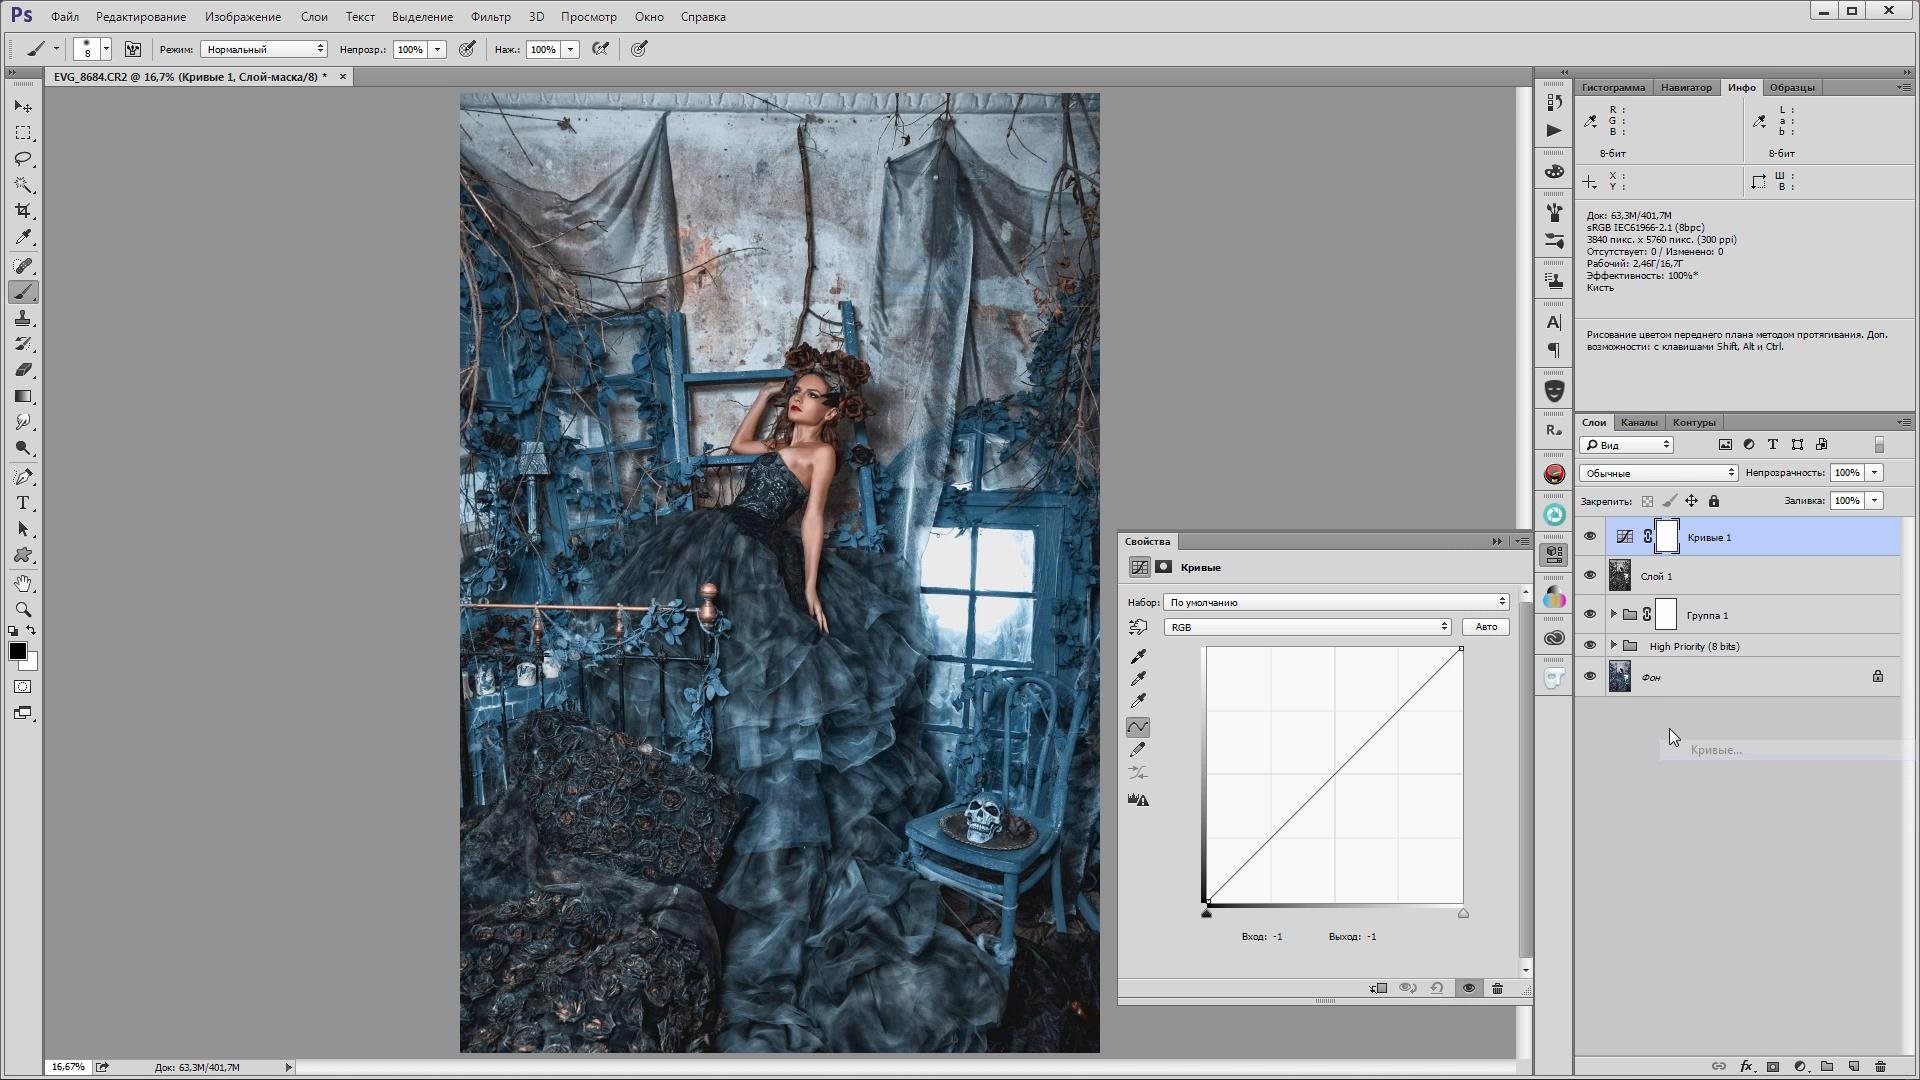Click the delete adjustment trash icon in Properties
Image resolution: width=1920 pixels, height=1080 pixels.
(1497, 988)
